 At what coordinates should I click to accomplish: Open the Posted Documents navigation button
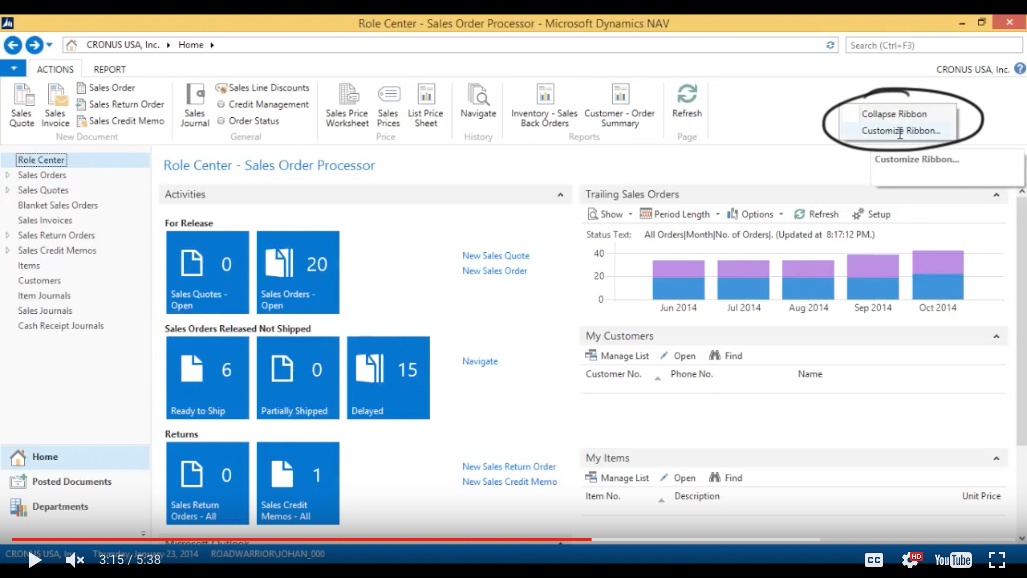click(75, 482)
